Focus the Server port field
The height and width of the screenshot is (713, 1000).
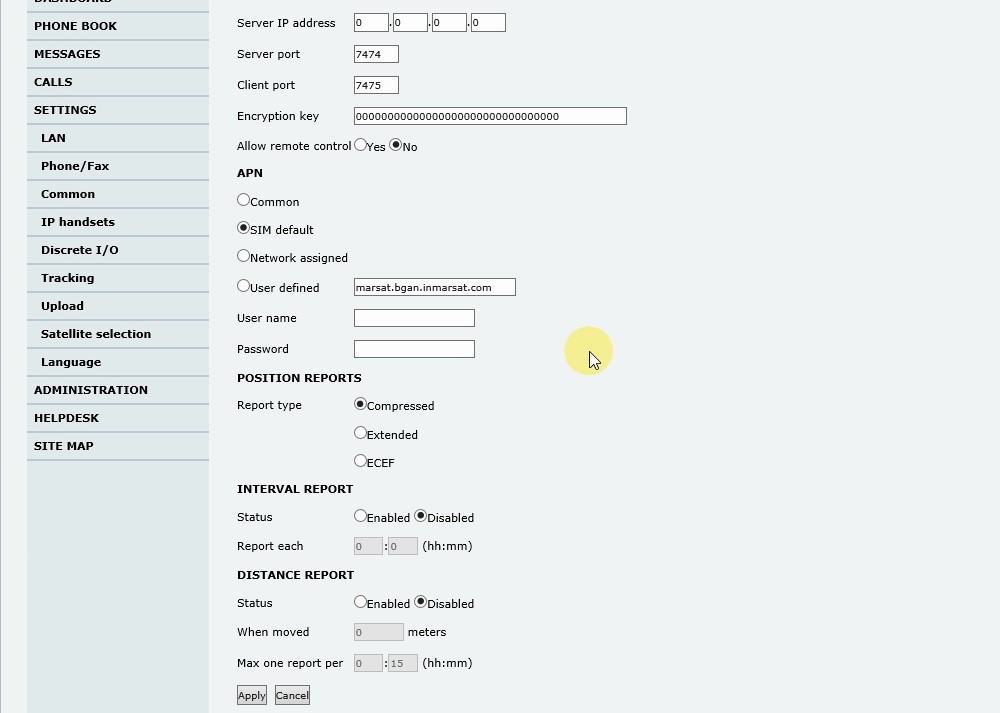coord(376,54)
